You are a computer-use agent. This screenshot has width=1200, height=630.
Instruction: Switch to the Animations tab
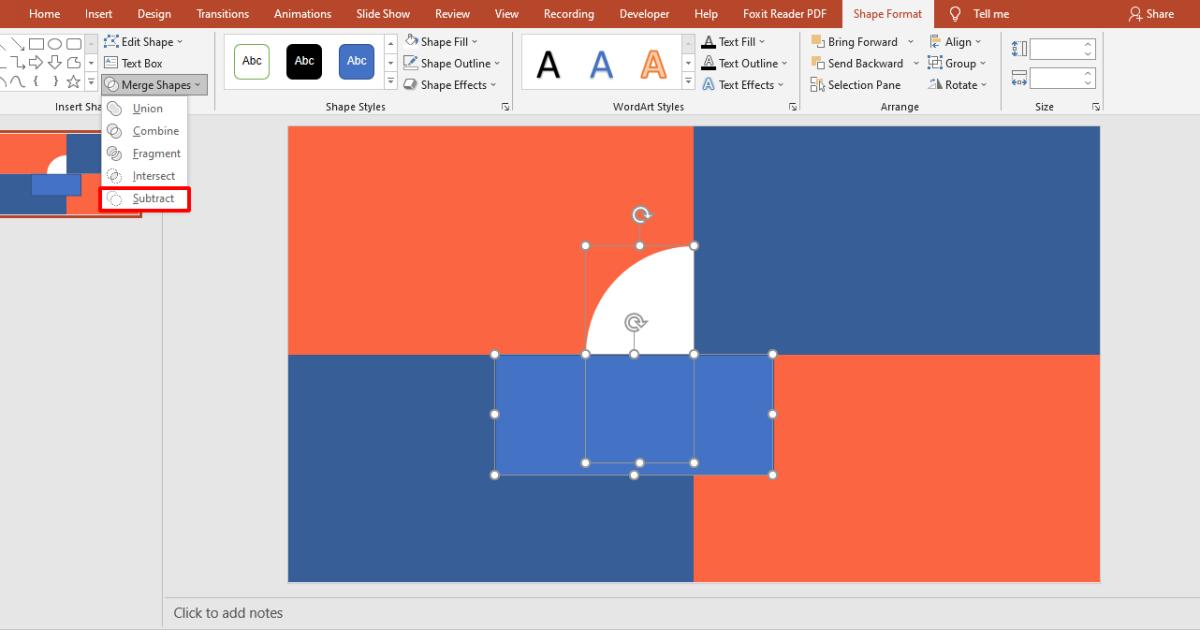click(302, 13)
